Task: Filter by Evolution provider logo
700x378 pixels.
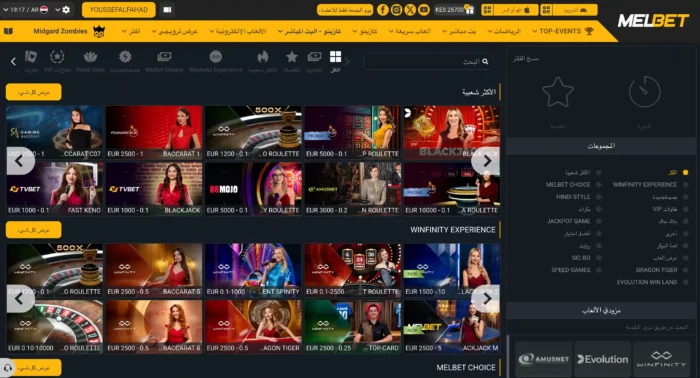Action: [603, 359]
